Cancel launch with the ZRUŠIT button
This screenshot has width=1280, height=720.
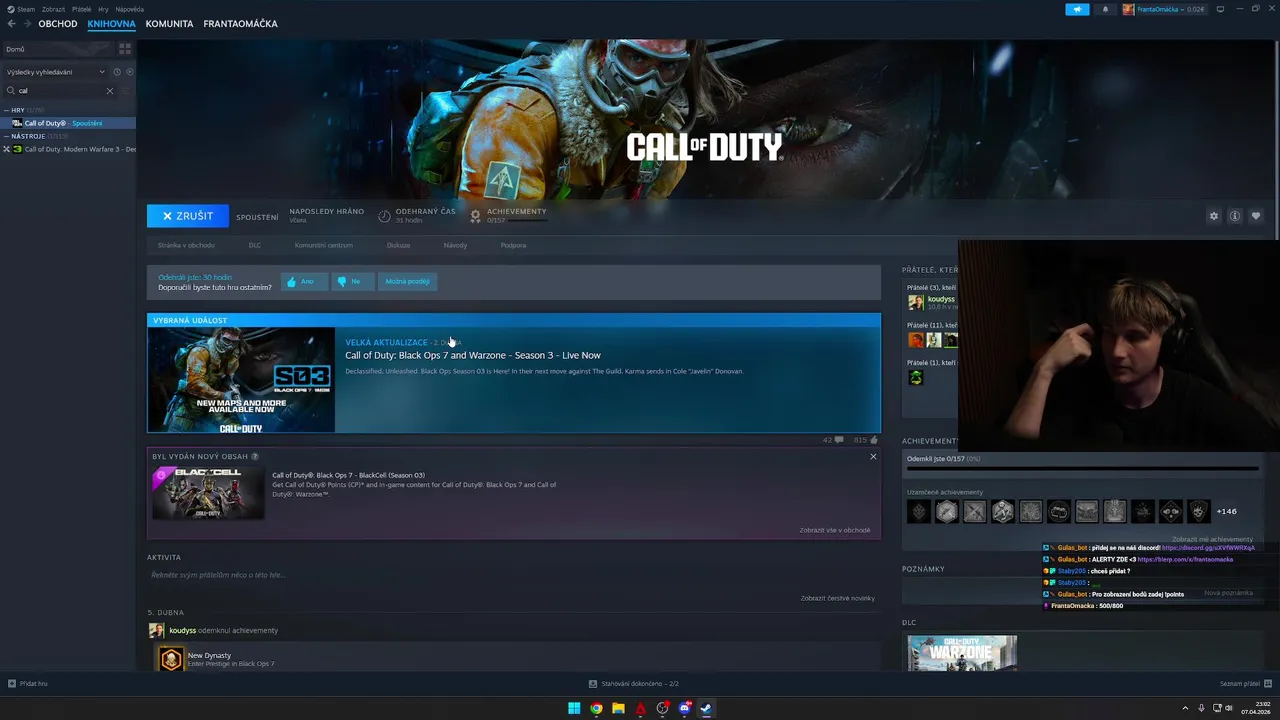(x=188, y=216)
